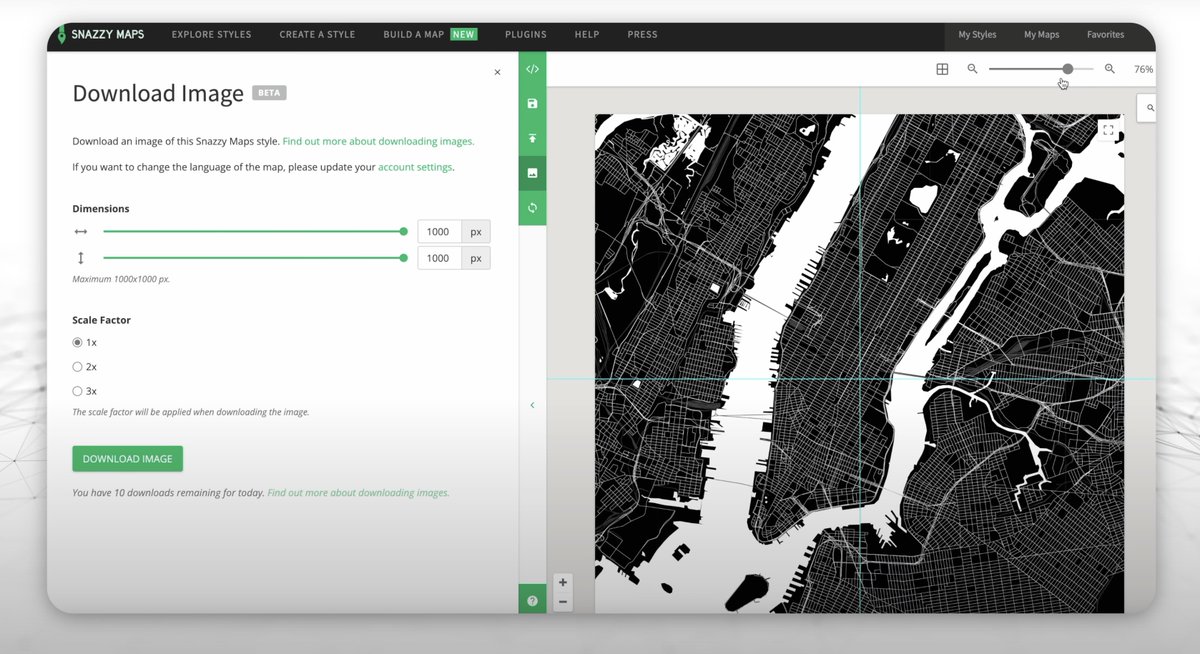The image size is (1200, 654).
Task: Click the refresh sync icon in sidebar
Action: pos(532,207)
